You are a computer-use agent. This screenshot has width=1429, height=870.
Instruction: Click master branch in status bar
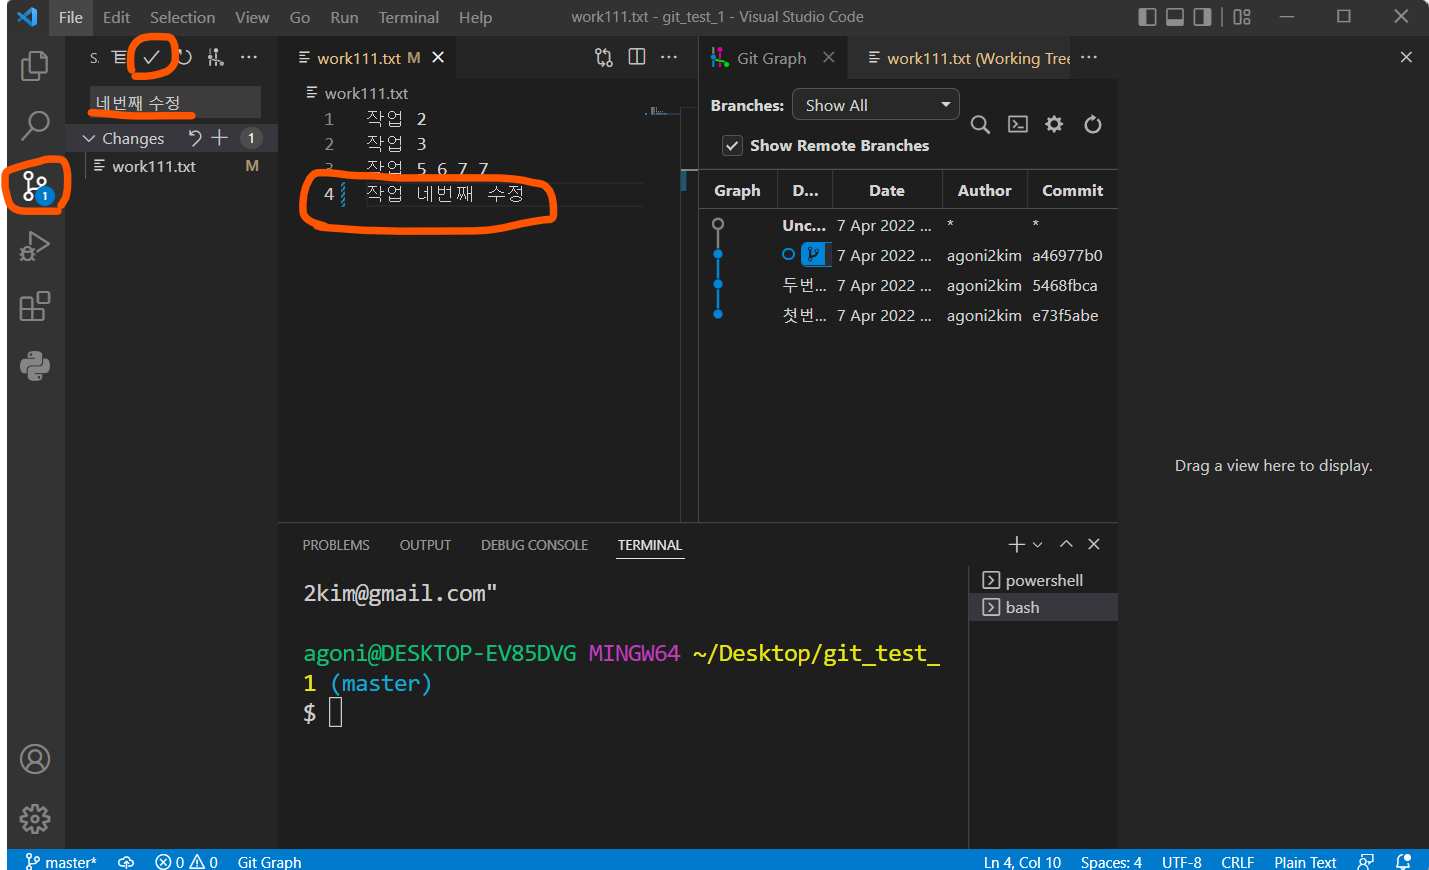click(x=61, y=861)
